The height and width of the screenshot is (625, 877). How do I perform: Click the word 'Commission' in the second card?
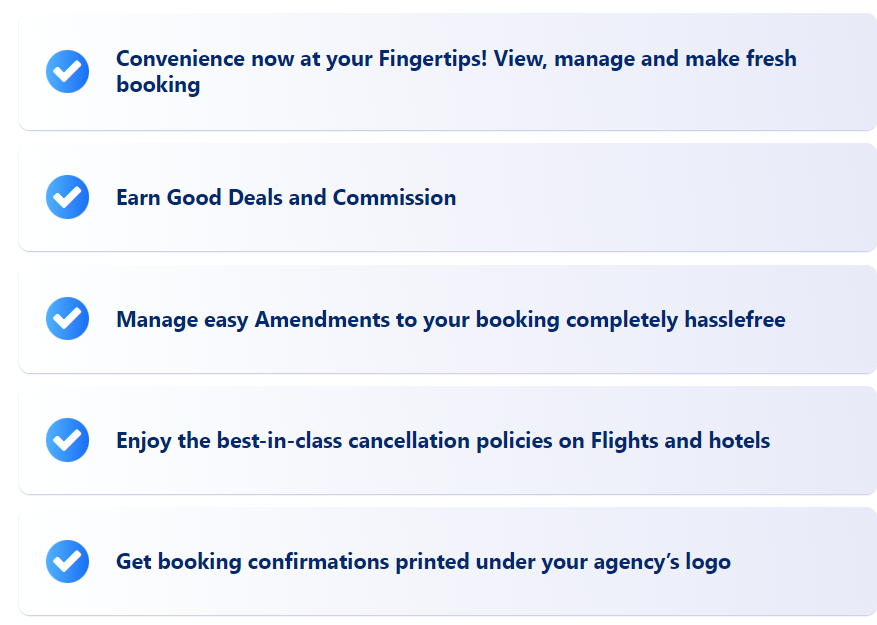394,198
